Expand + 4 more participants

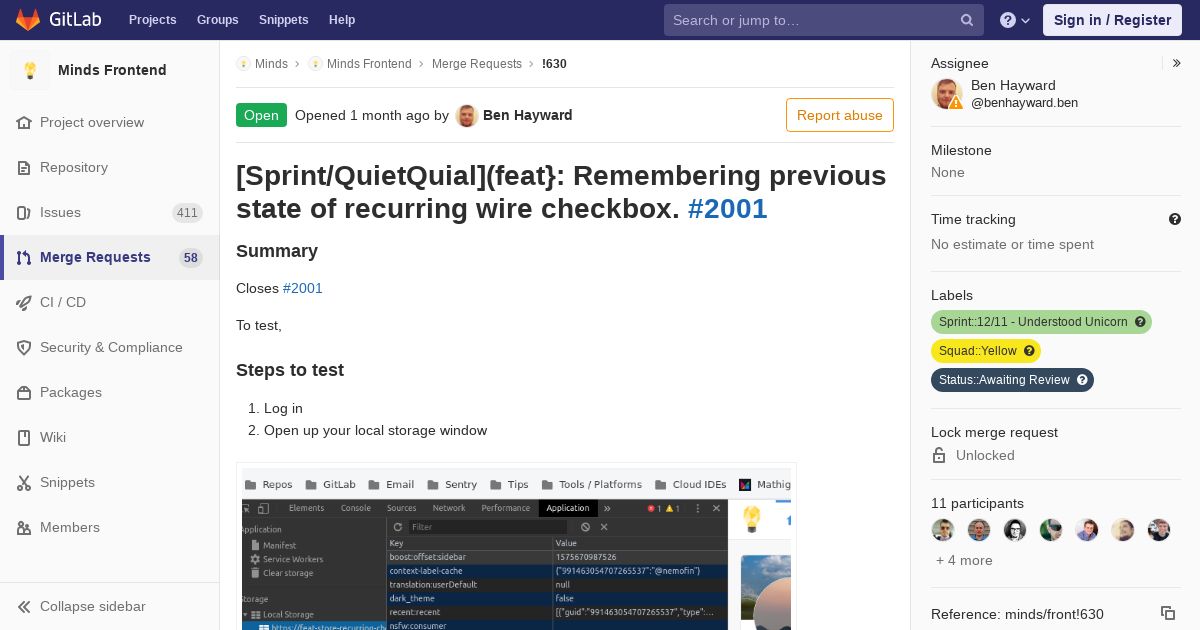click(964, 560)
